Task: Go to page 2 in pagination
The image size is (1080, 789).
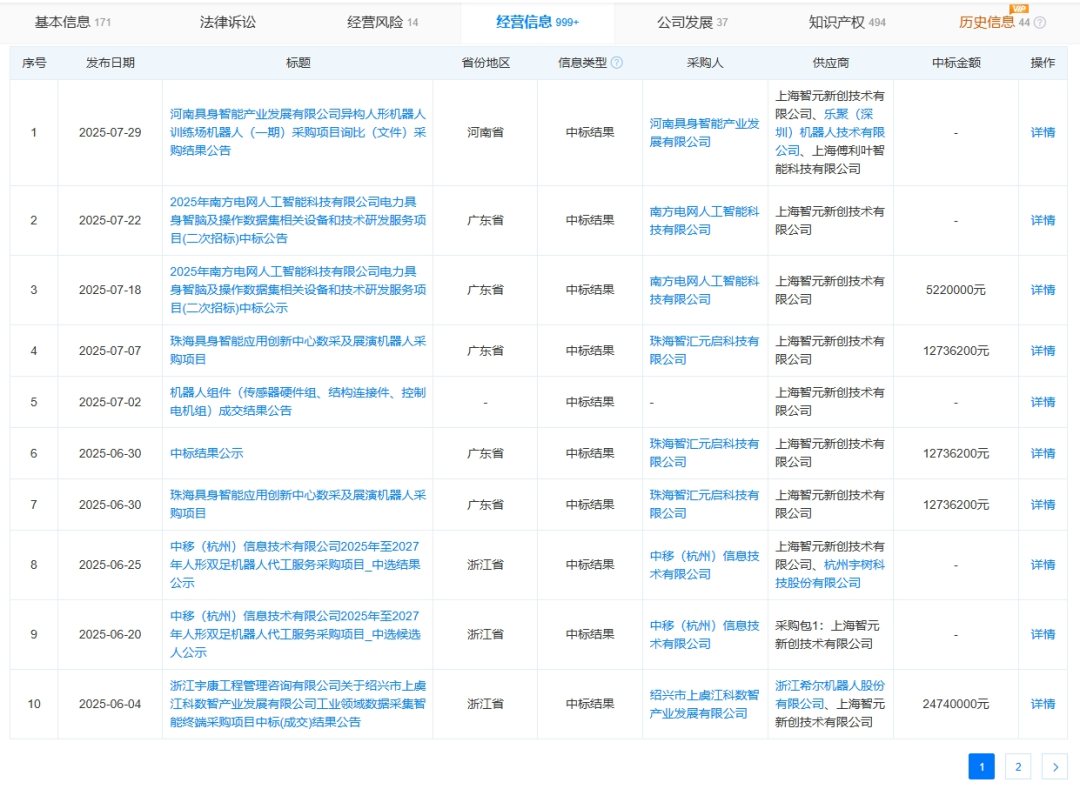Action: click(x=1018, y=766)
